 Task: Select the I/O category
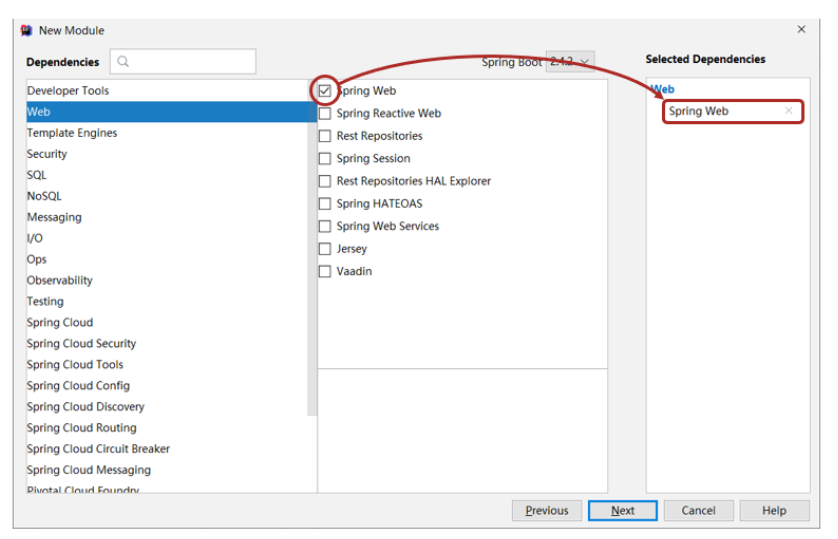click(x=167, y=238)
